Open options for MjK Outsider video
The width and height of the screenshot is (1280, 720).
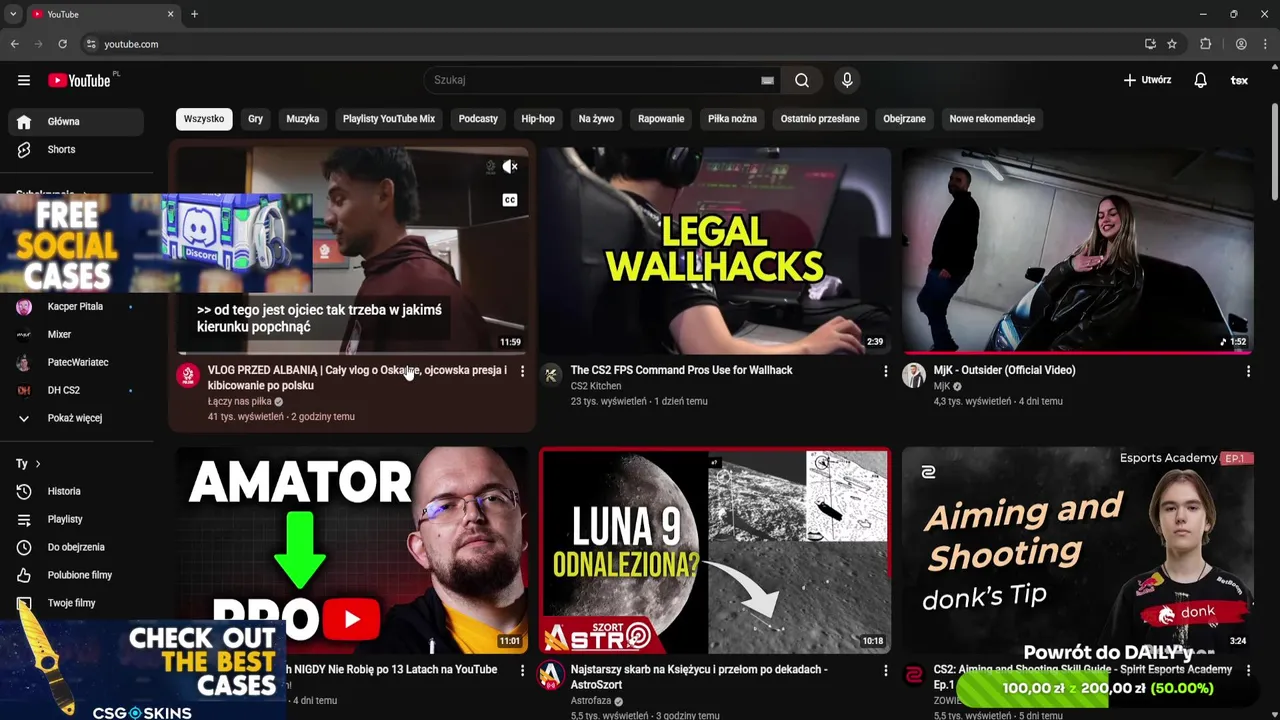tap(1248, 371)
